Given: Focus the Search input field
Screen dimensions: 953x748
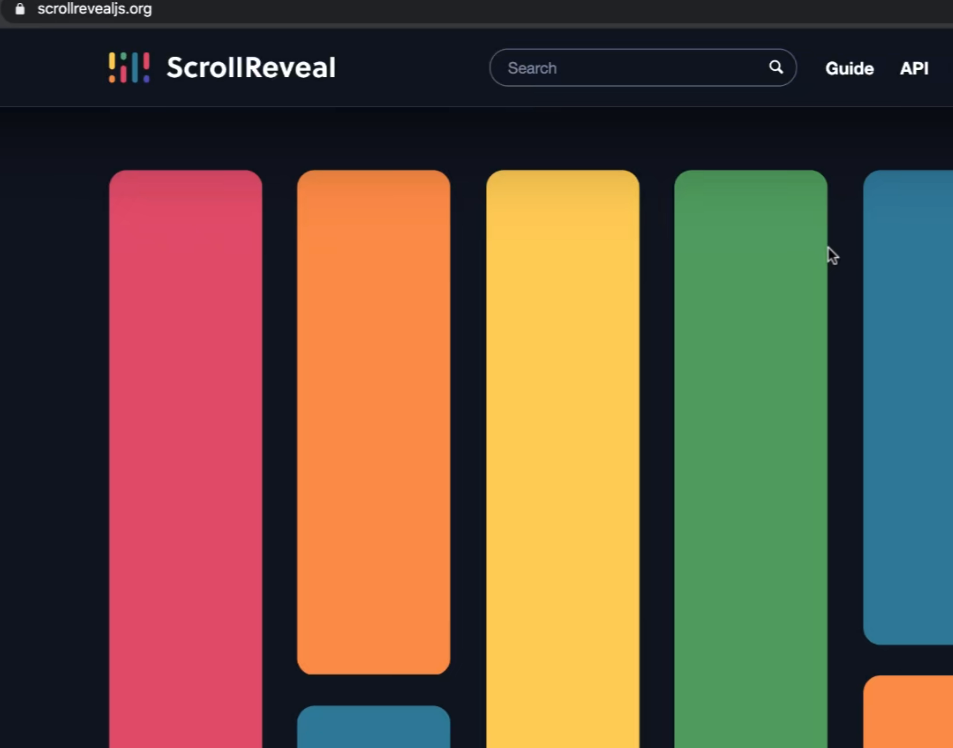Looking at the screenshot, I should click(642, 67).
